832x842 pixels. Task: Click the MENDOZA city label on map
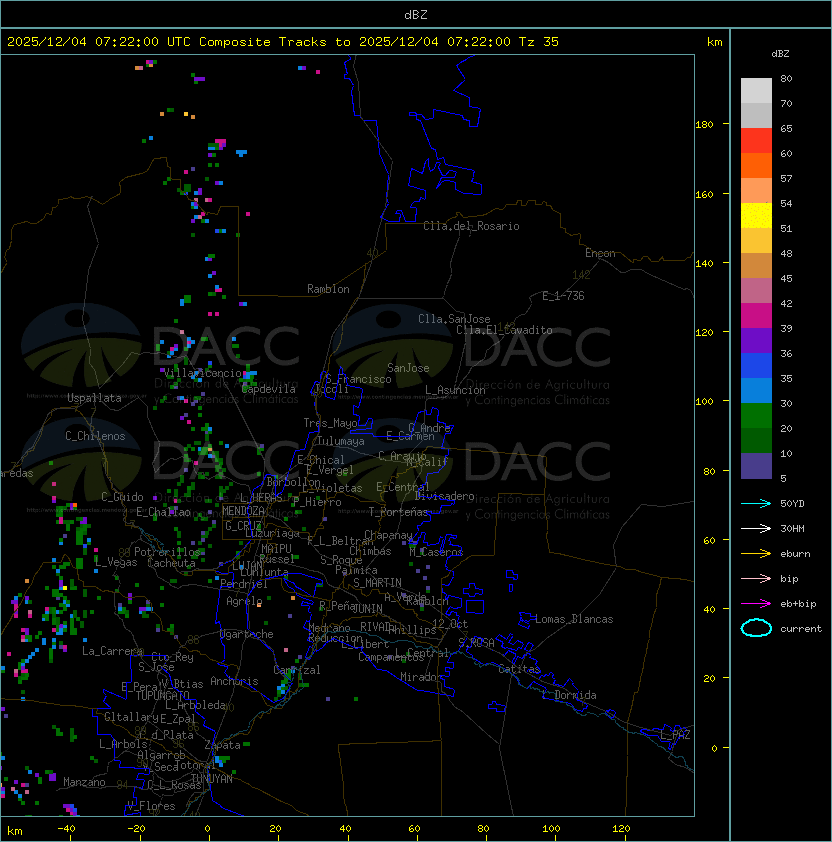pos(244,511)
